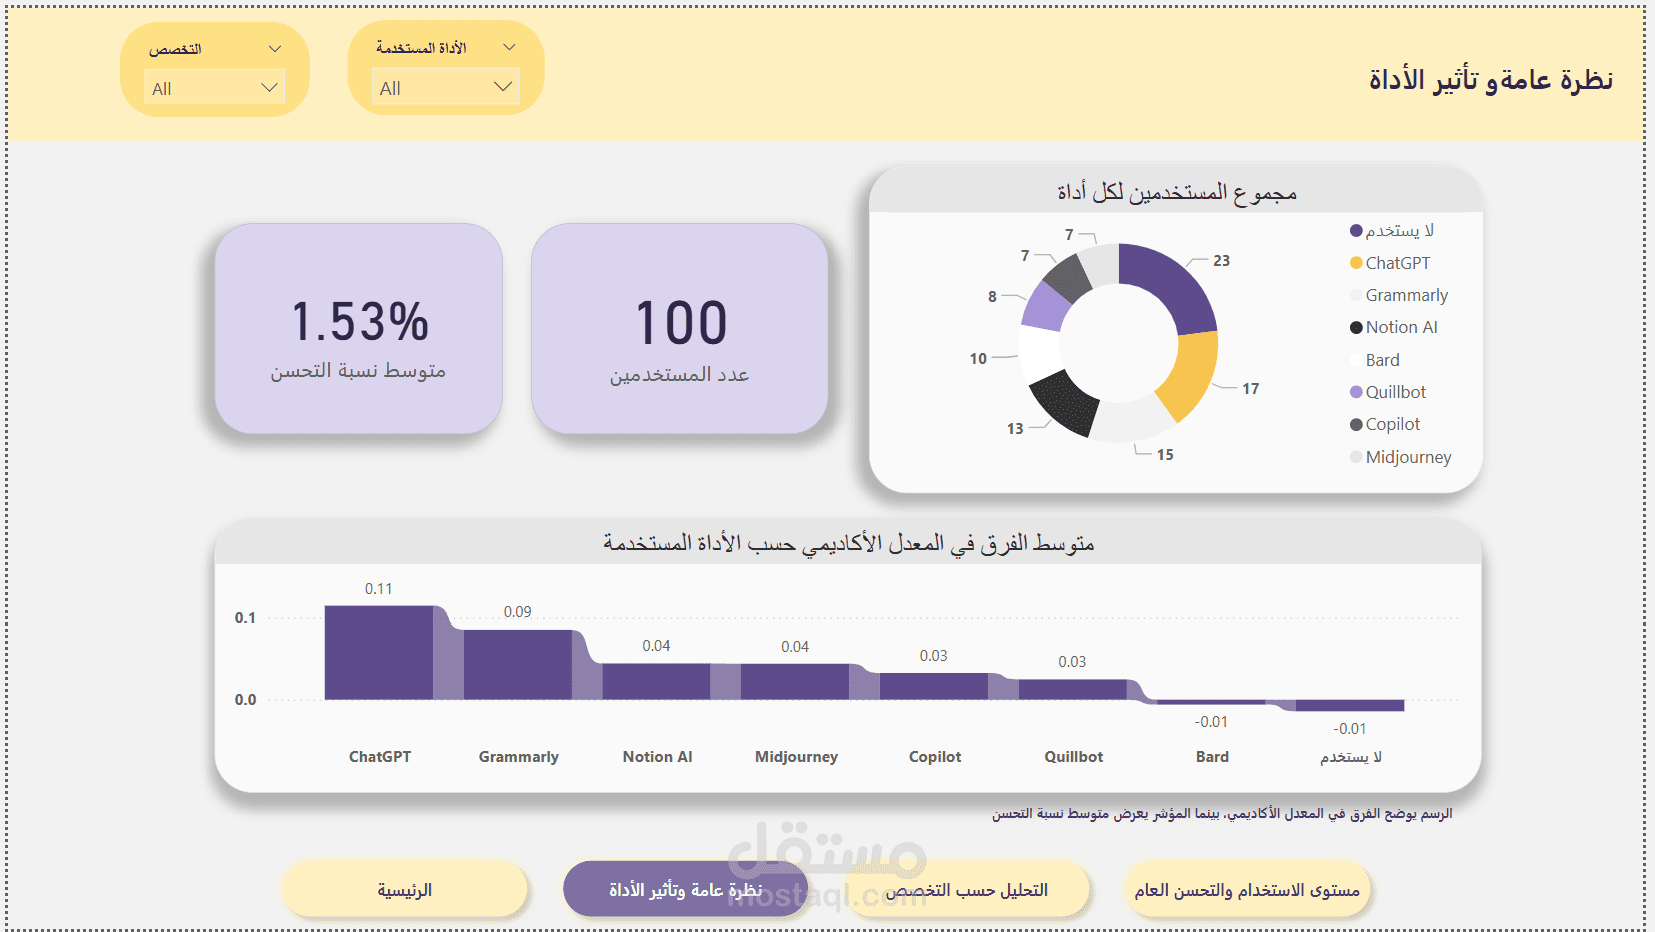1655x932 pixels.
Task: Click the مجموع المستخدمين لكل أداة chart title
Action: click(1177, 192)
